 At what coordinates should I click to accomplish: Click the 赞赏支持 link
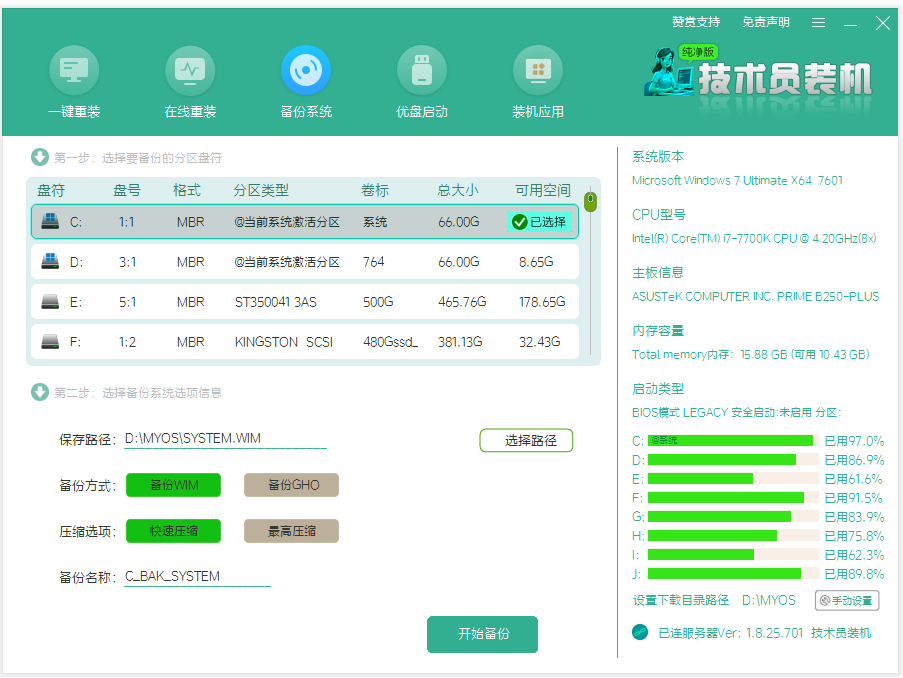tap(696, 22)
